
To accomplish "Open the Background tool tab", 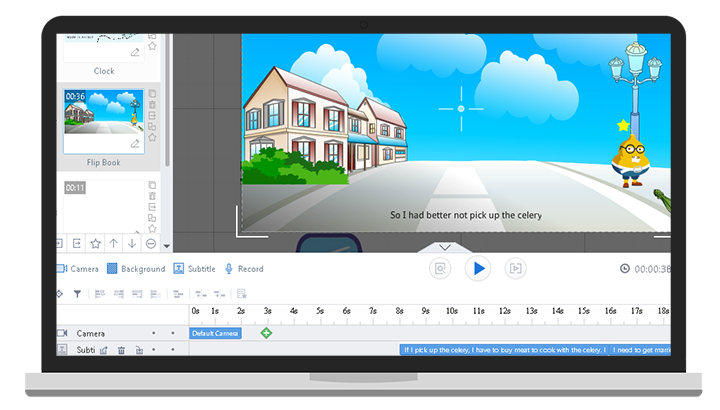I will point(136,269).
